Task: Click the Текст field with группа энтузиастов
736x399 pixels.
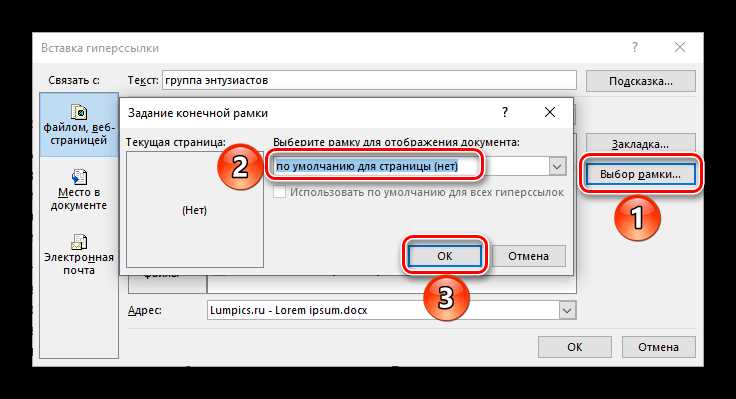Action: pyautogui.click(x=369, y=80)
